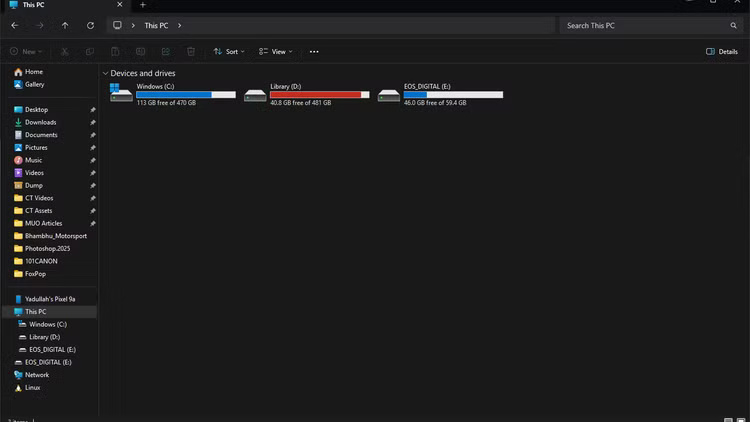Click the "40.8 GB free of 481 GB" text
The image size is (750, 422).
coord(300,103)
